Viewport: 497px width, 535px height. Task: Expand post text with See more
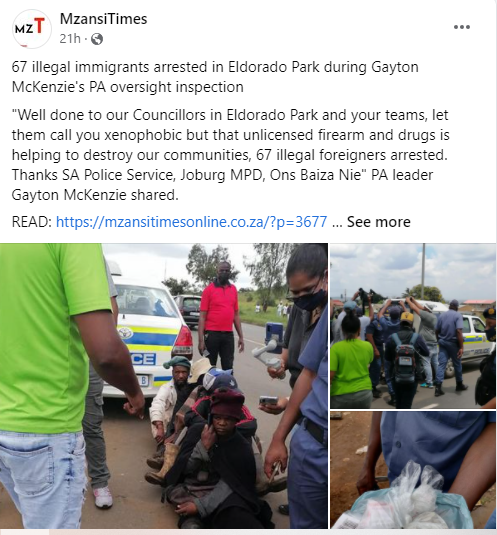(x=379, y=222)
